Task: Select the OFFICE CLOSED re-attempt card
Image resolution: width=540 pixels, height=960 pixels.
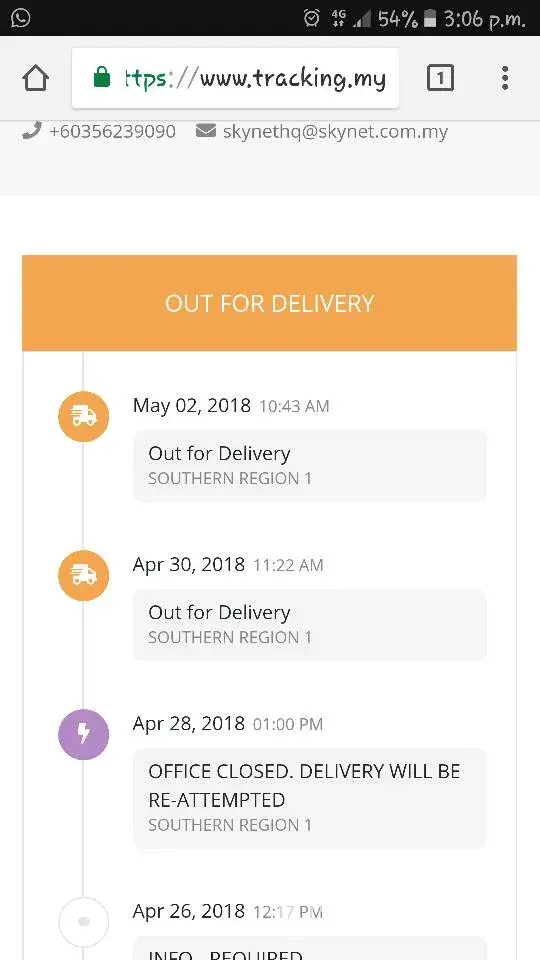Action: point(310,798)
